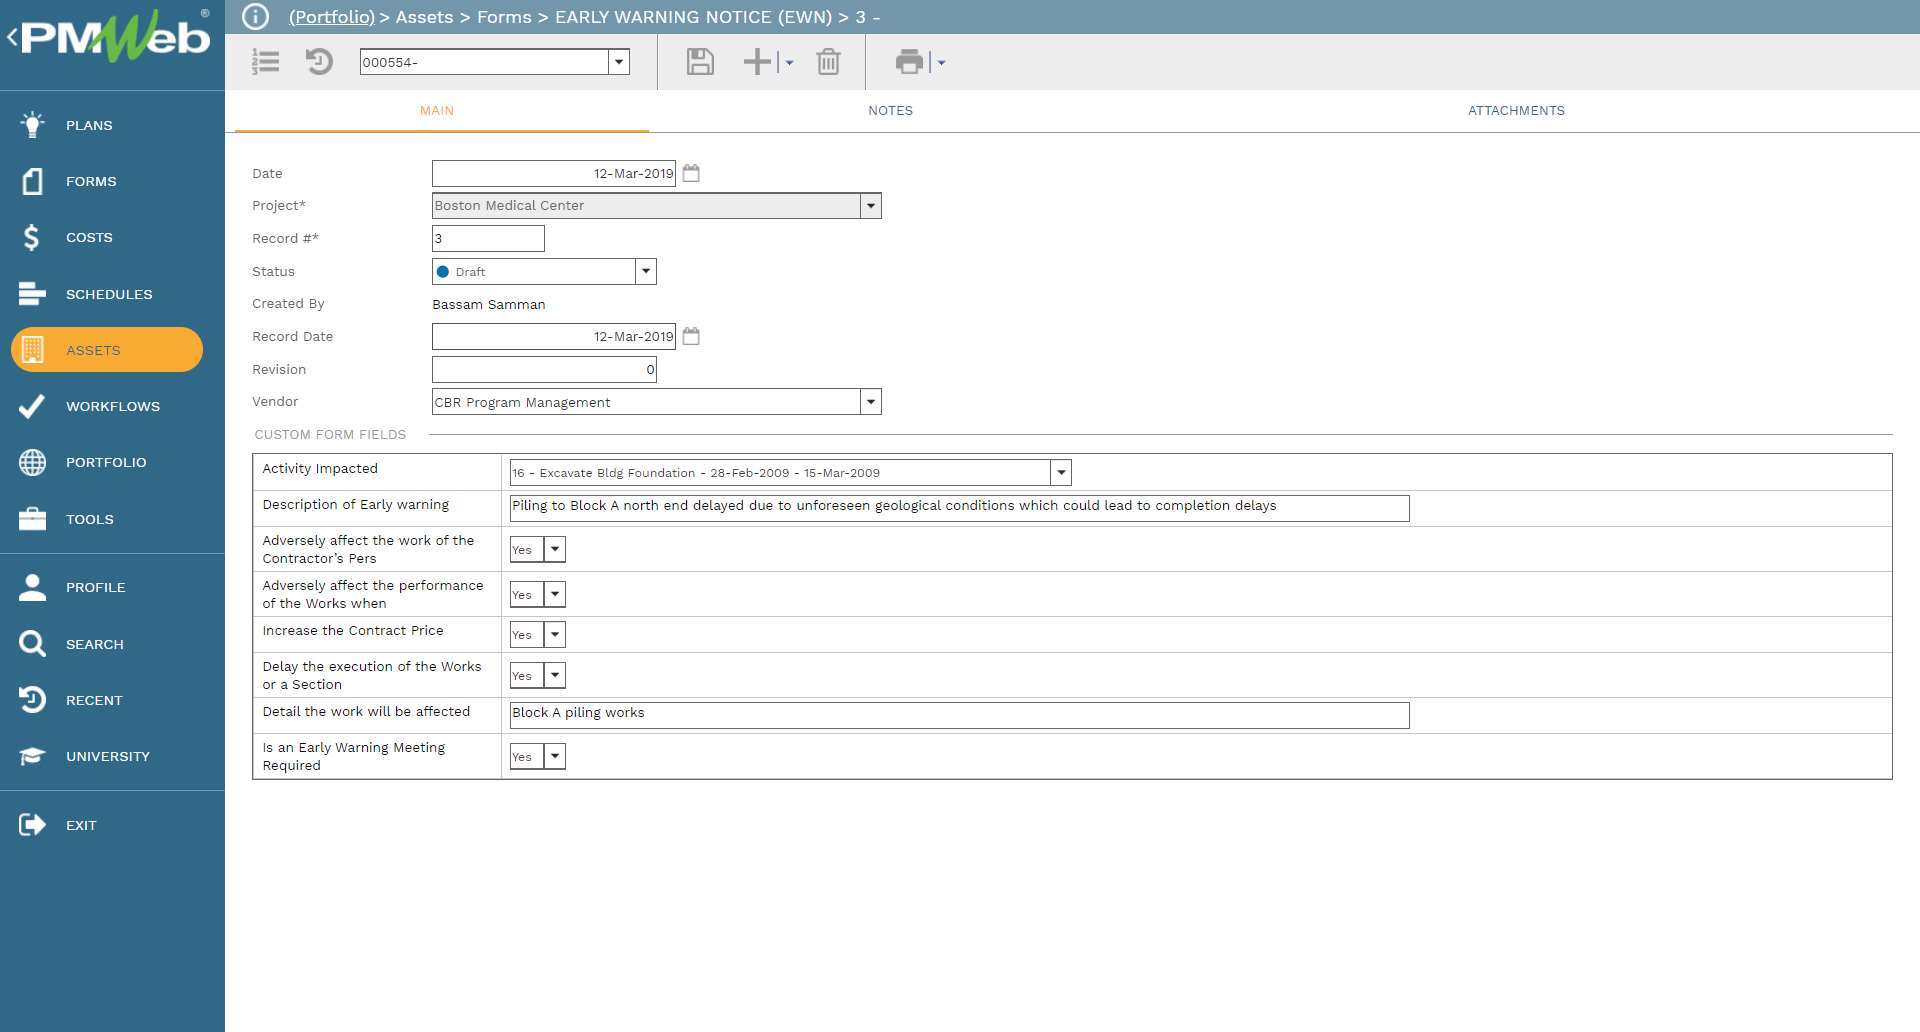Open calendar picker for Record Date

click(x=691, y=336)
